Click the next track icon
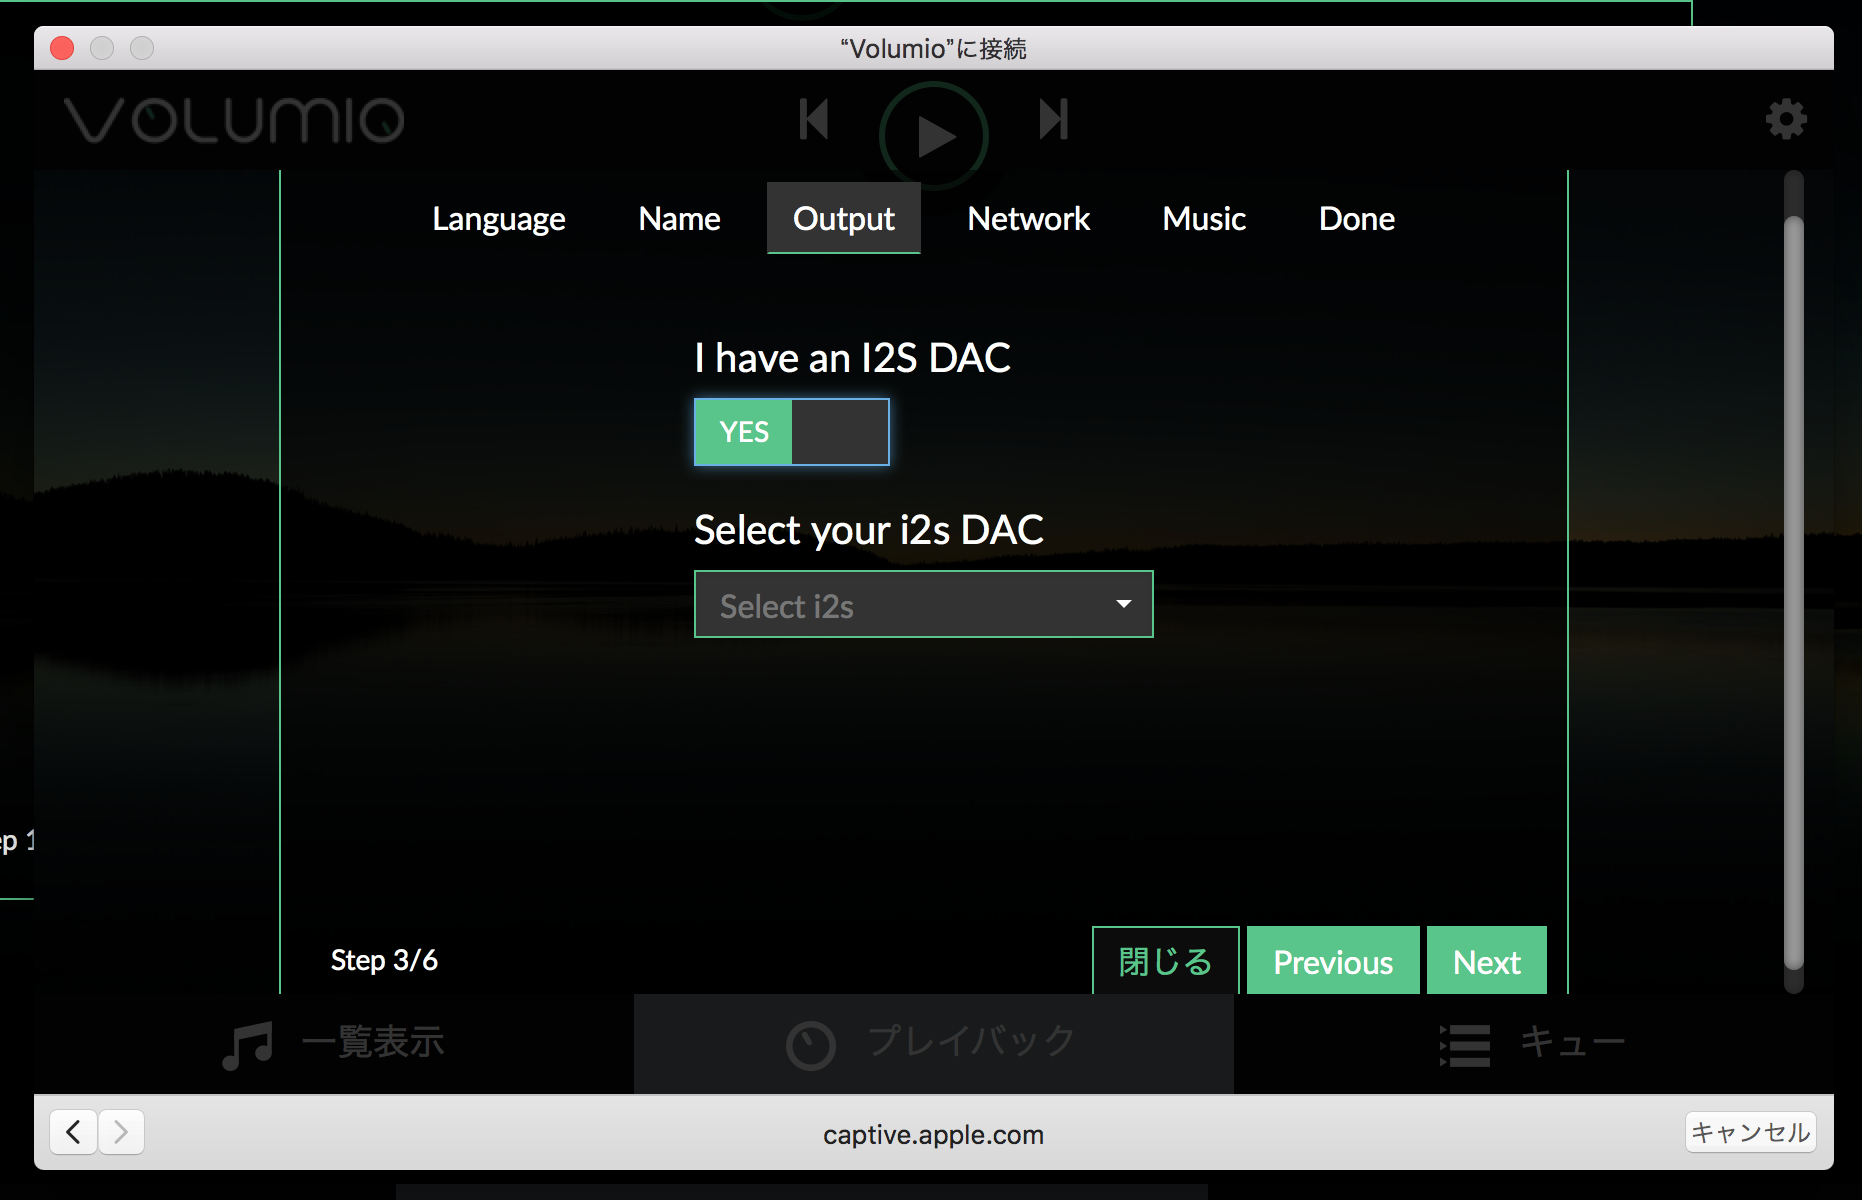 pos(1053,120)
